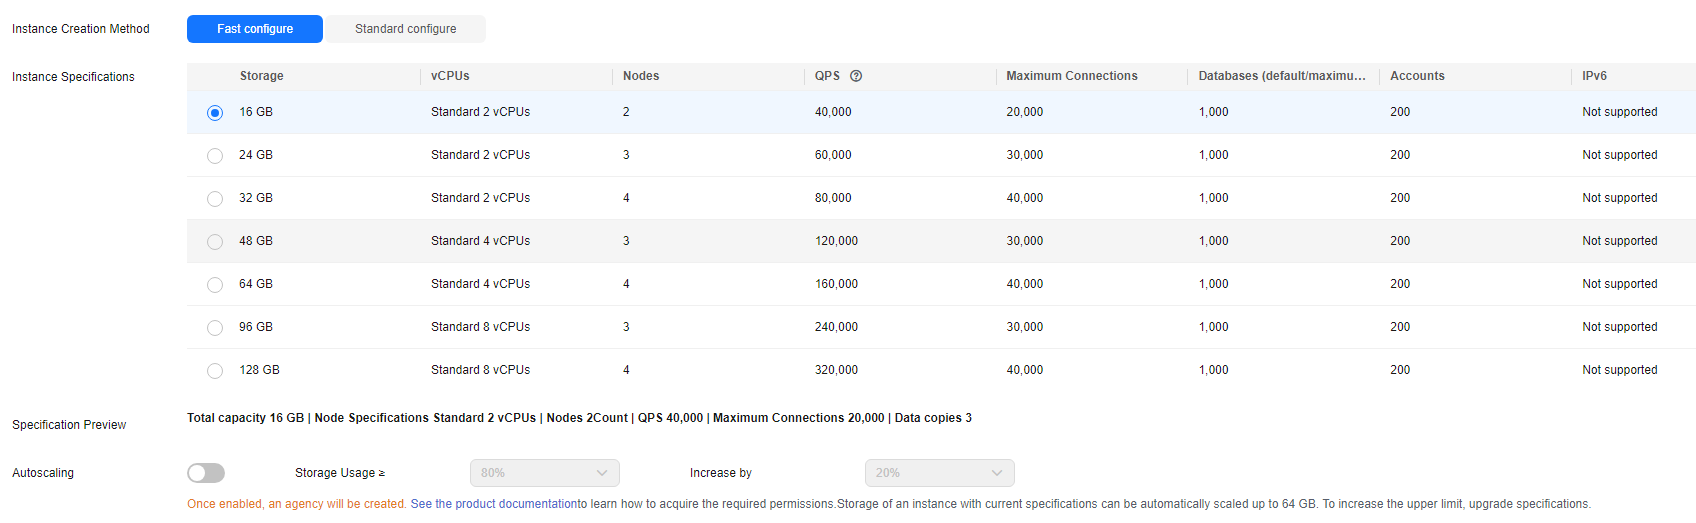
Task: Select the 32 GB storage radio button
Action: 215,199
